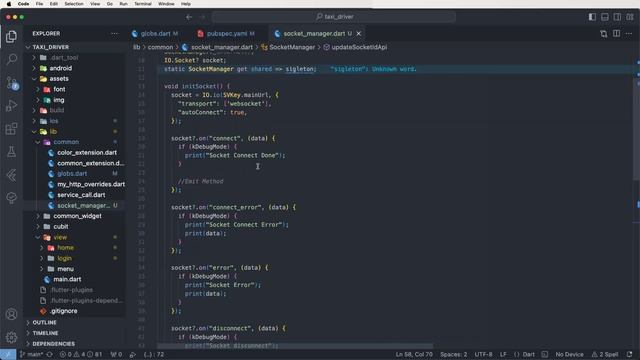Open changes compare icon in editor toolbar

(603, 33)
